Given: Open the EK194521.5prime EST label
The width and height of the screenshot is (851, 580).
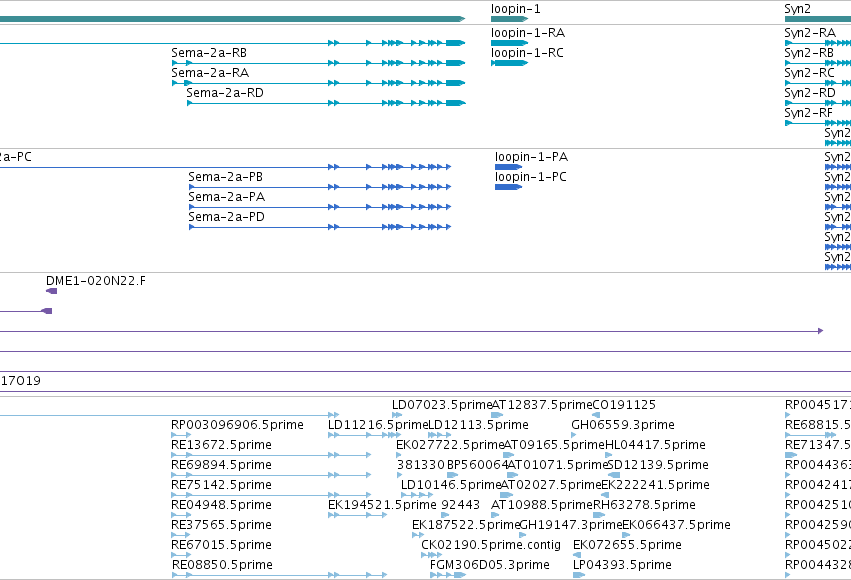Looking at the screenshot, I should click(x=382, y=506).
